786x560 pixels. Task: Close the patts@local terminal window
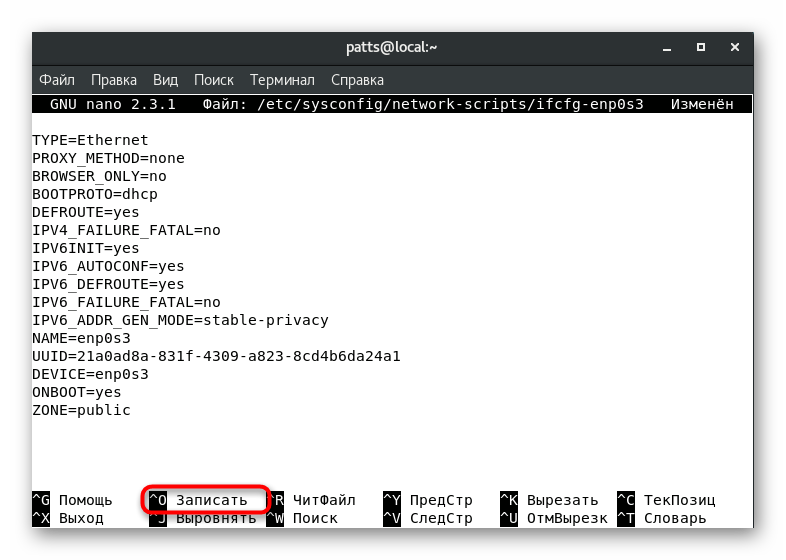(734, 47)
